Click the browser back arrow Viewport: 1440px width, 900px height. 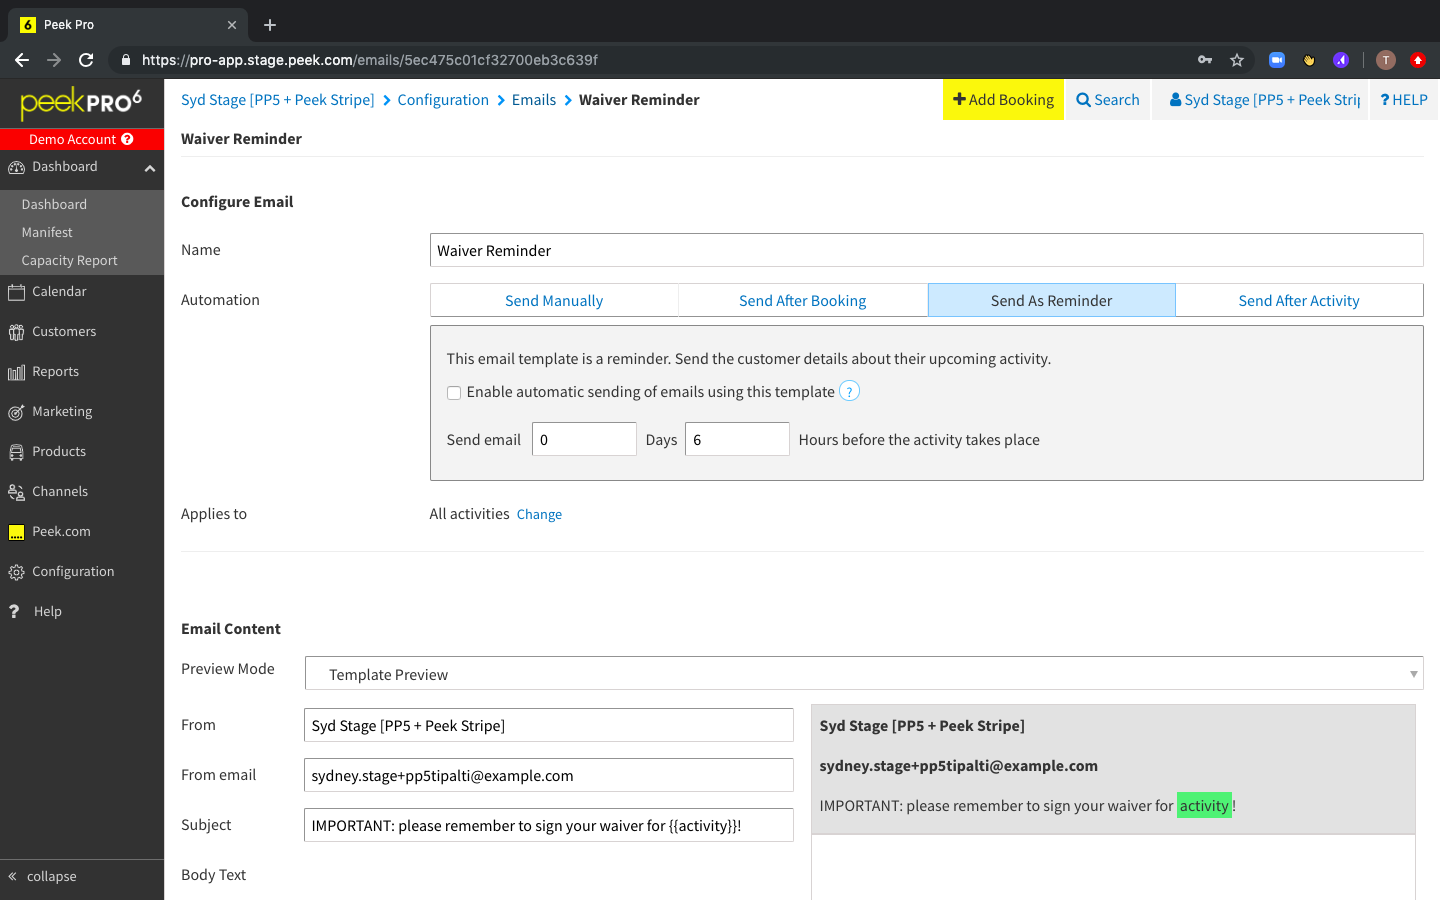pyautogui.click(x=22, y=60)
